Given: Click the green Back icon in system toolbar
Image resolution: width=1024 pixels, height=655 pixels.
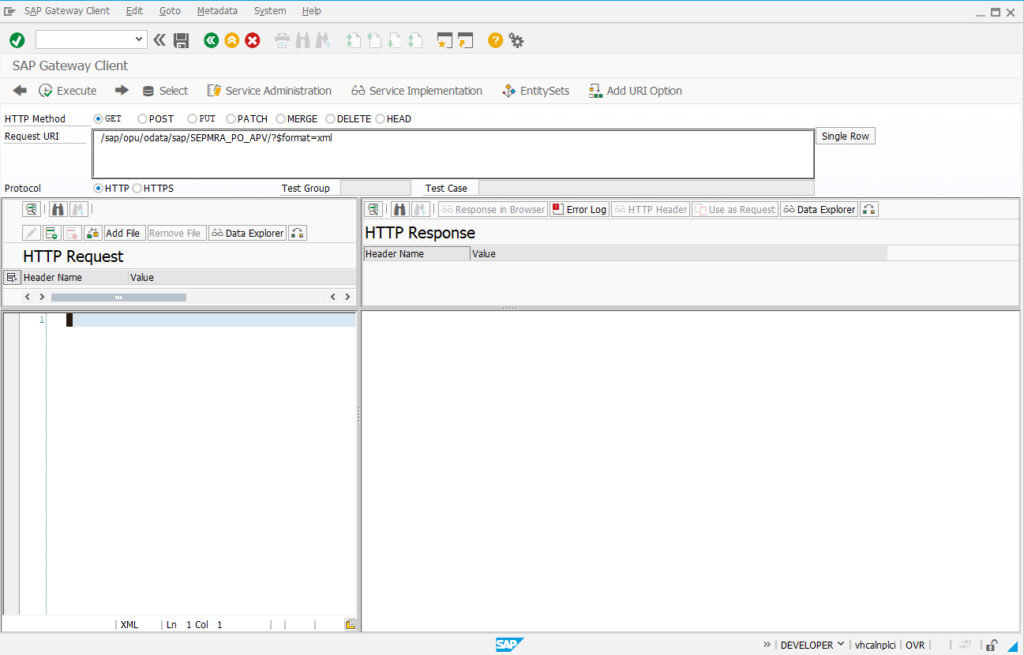Looking at the screenshot, I should (211, 40).
